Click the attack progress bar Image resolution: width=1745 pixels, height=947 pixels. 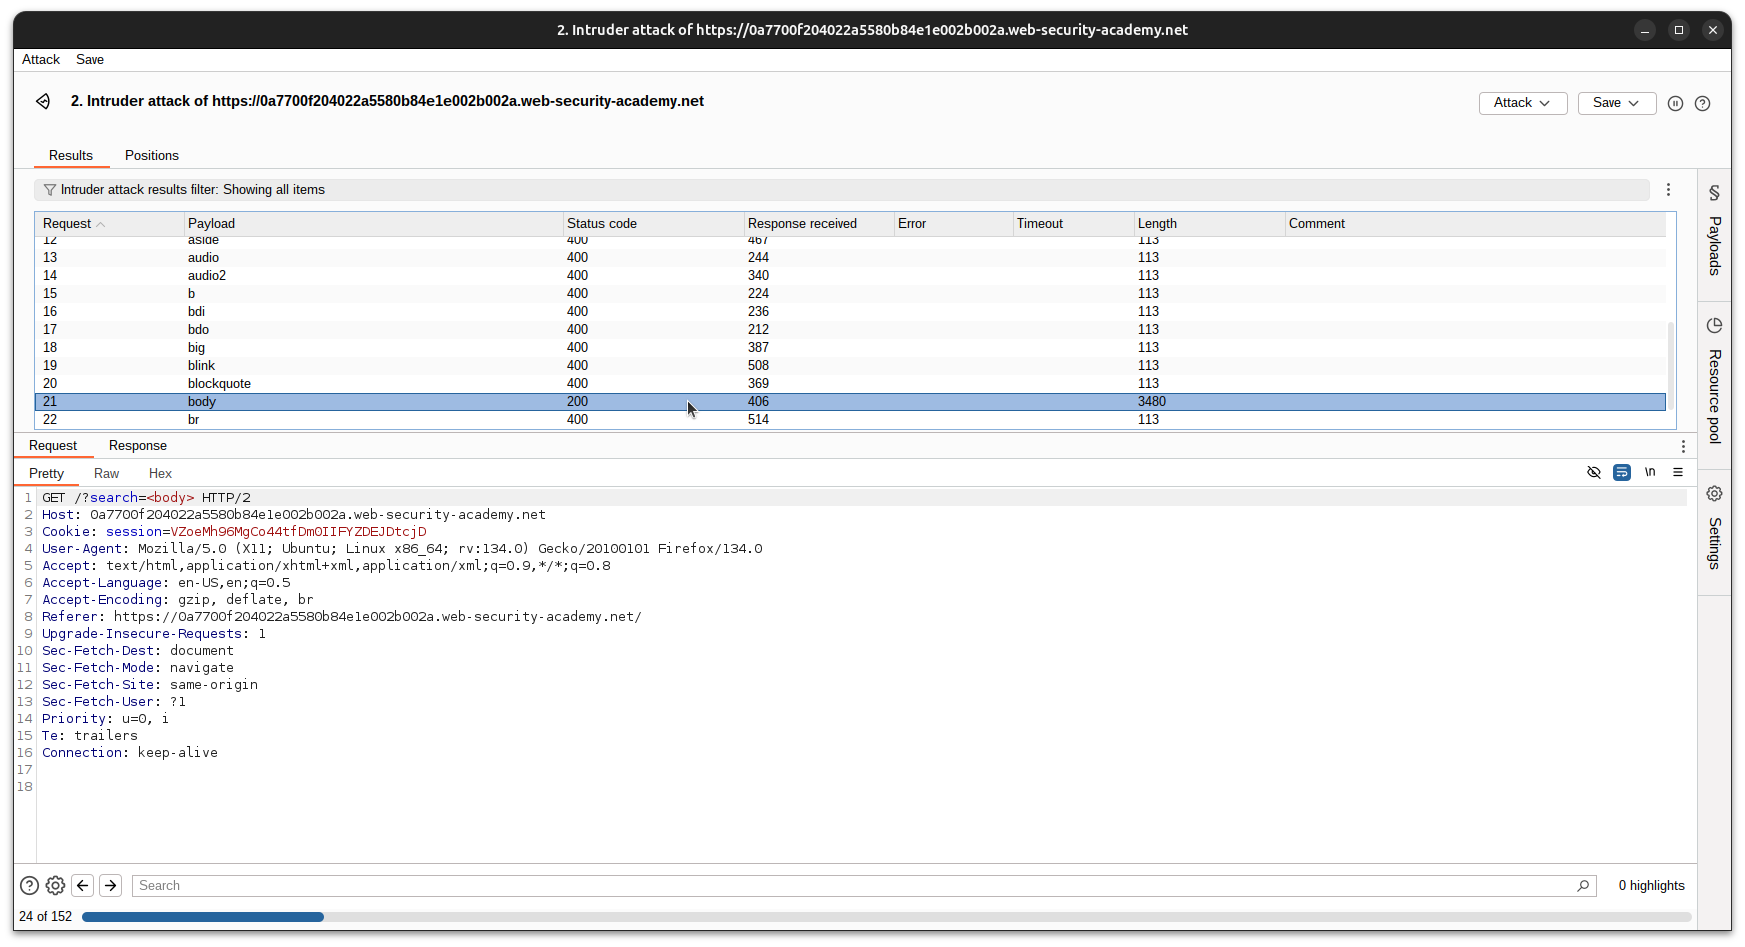[x=886, y=917]
